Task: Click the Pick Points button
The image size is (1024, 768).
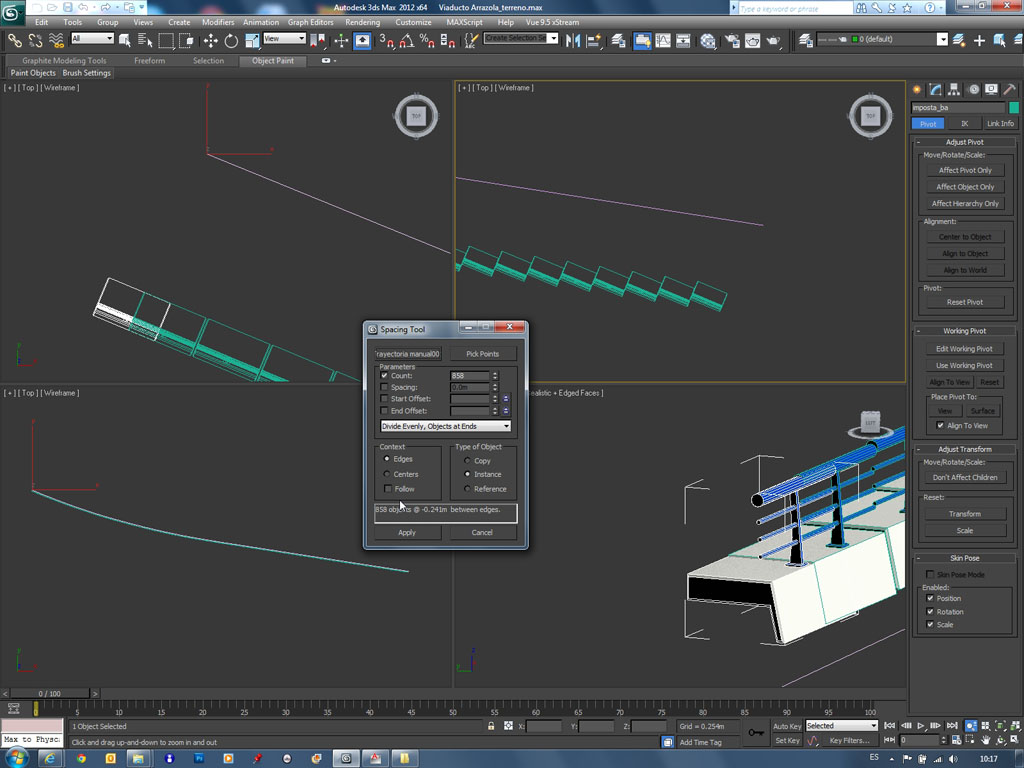Action: 483,354
